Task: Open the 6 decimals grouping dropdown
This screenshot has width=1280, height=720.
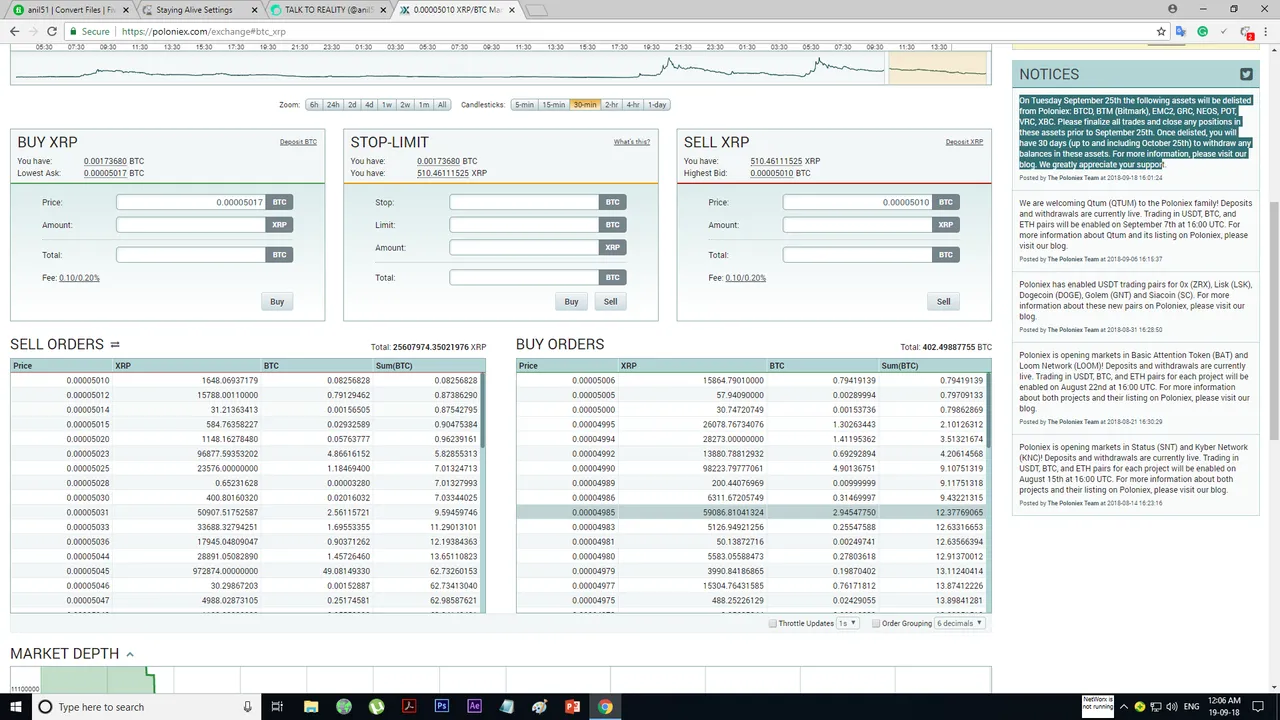Action: pos(960,623)
